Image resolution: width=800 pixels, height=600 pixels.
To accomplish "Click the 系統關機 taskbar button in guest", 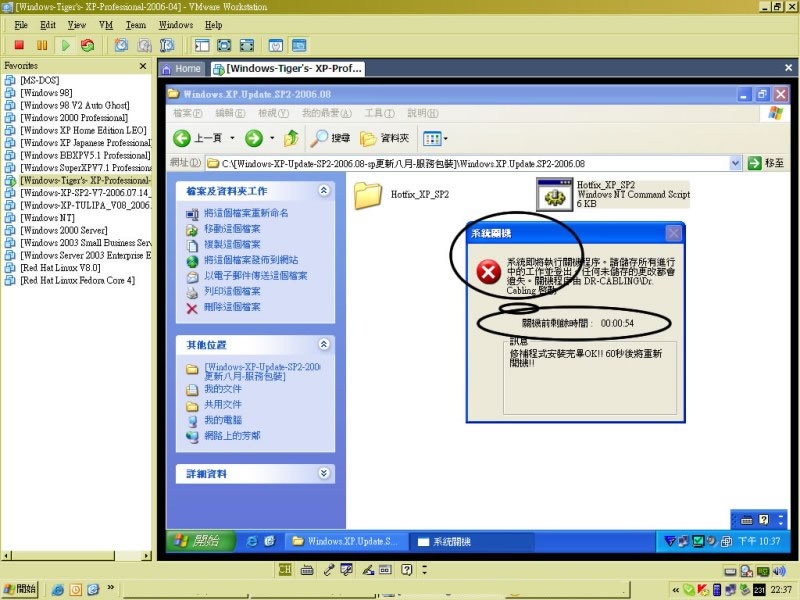I will click(471, 541).
